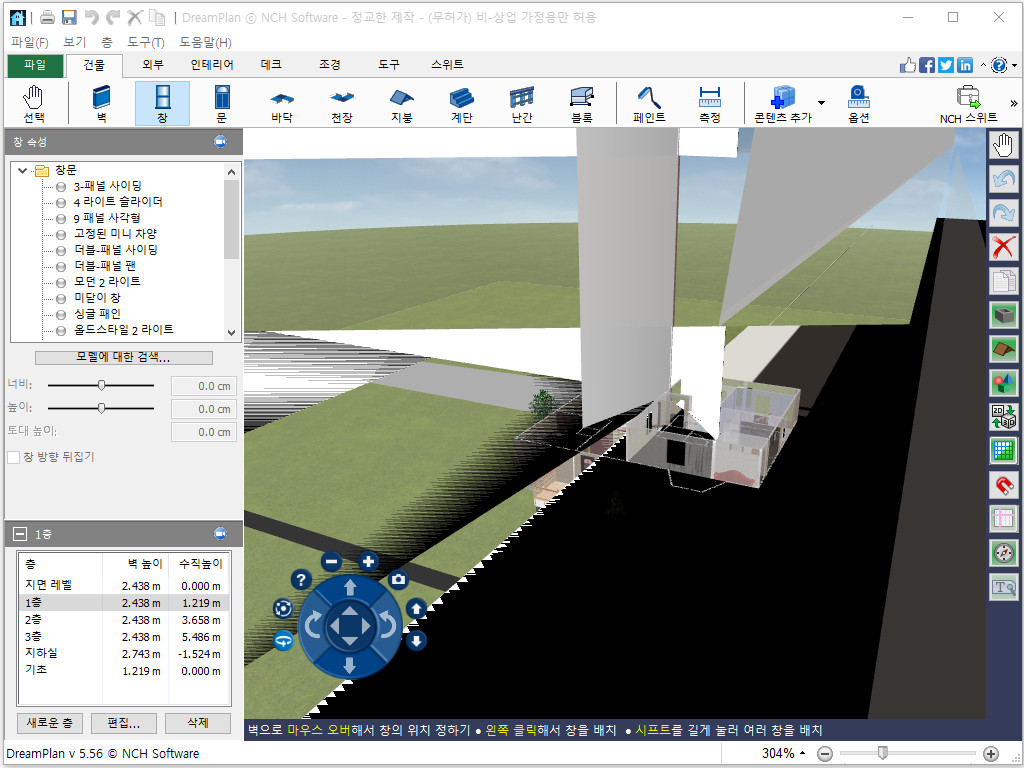1024x768 pixels.
Task: Click the 너비 width slider handle
Action: click(x=101, y=386)
